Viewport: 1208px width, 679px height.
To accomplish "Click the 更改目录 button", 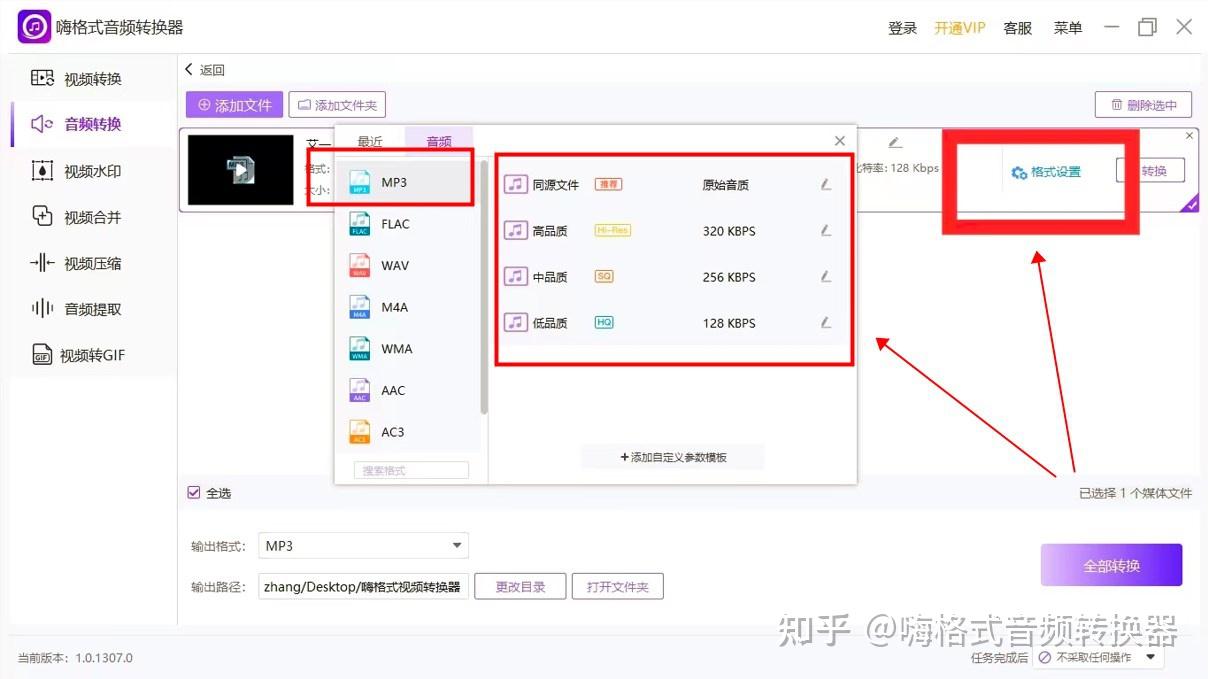I will coord(520,587).
